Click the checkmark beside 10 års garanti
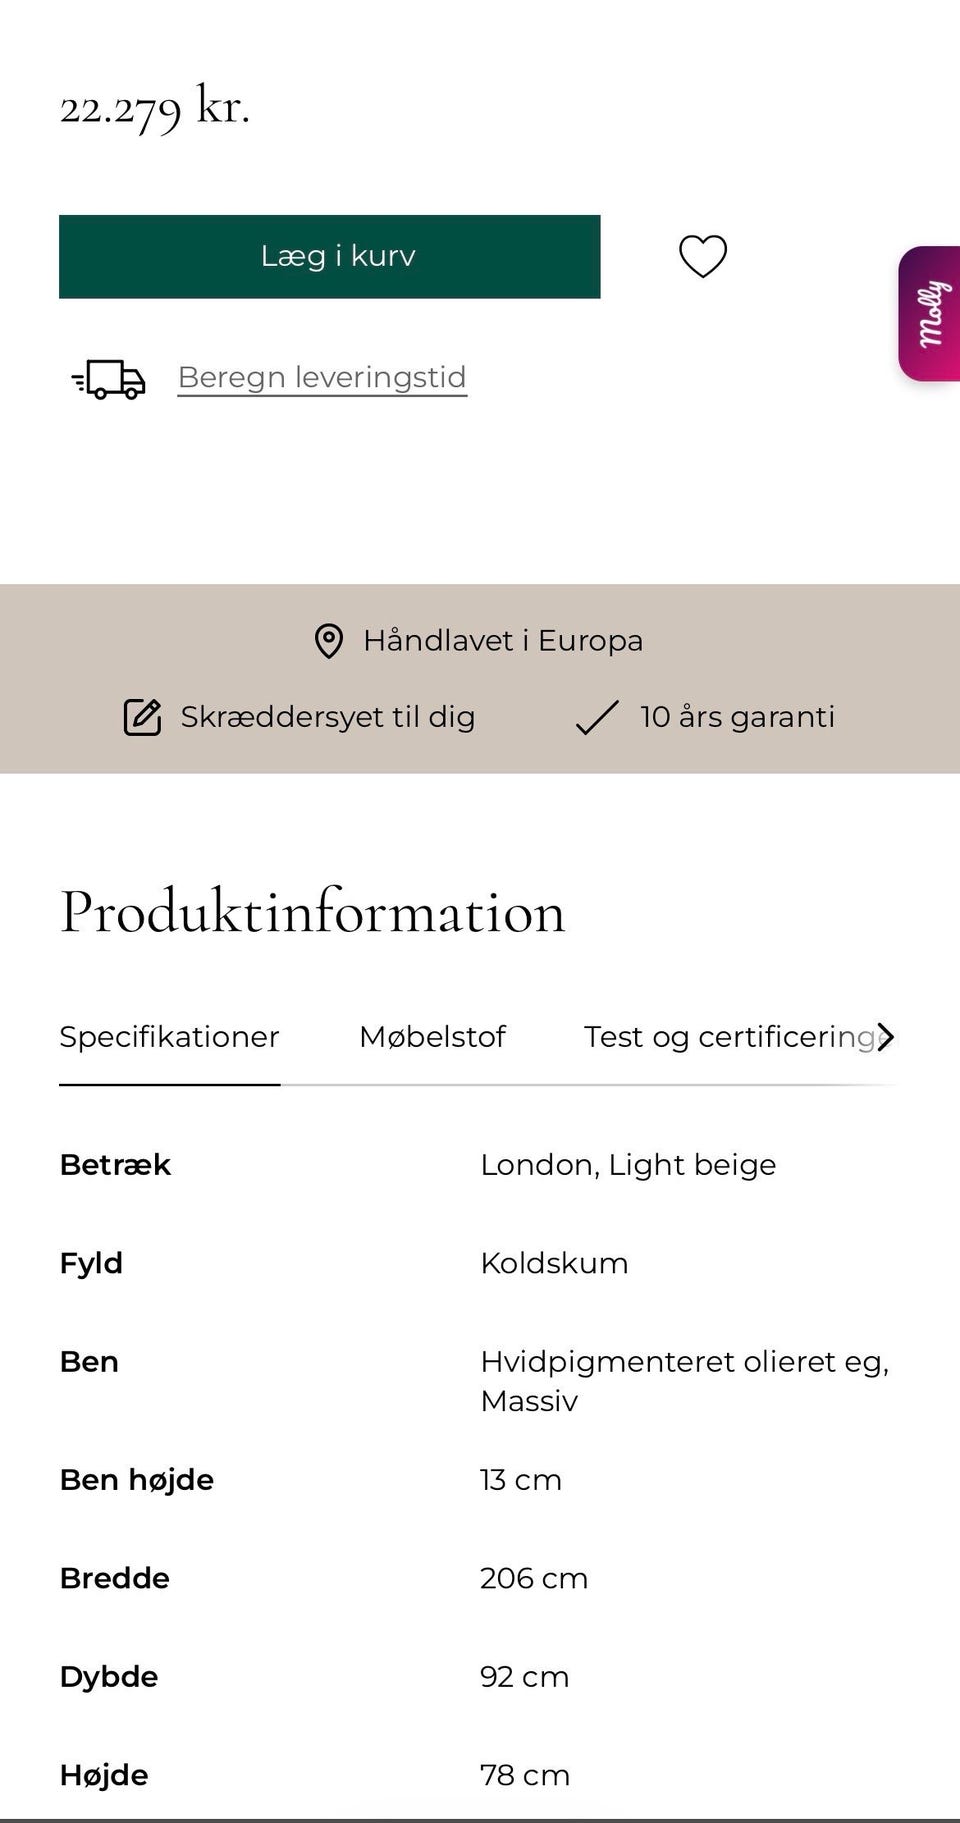Image resolution: width=960 pixels, height=1823 pixels. pyautogui.click(x=598, y=716)
